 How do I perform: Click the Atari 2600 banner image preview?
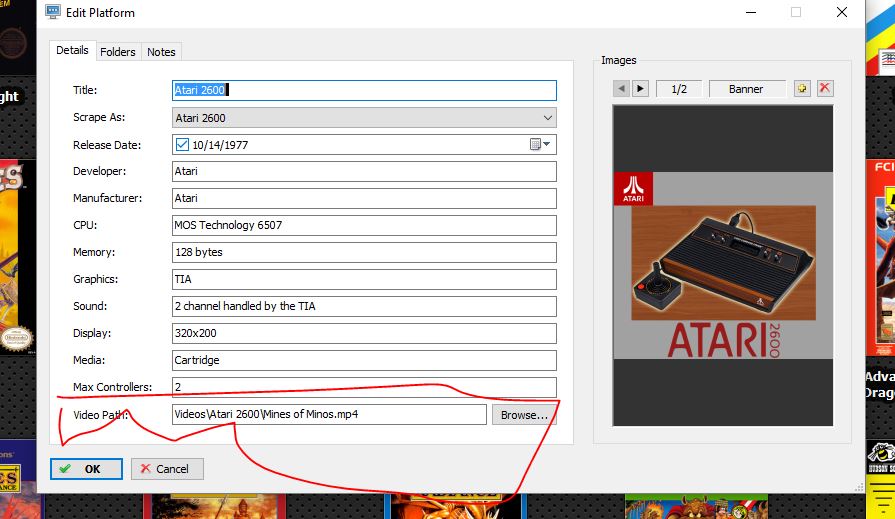click(x=723, y=265)
